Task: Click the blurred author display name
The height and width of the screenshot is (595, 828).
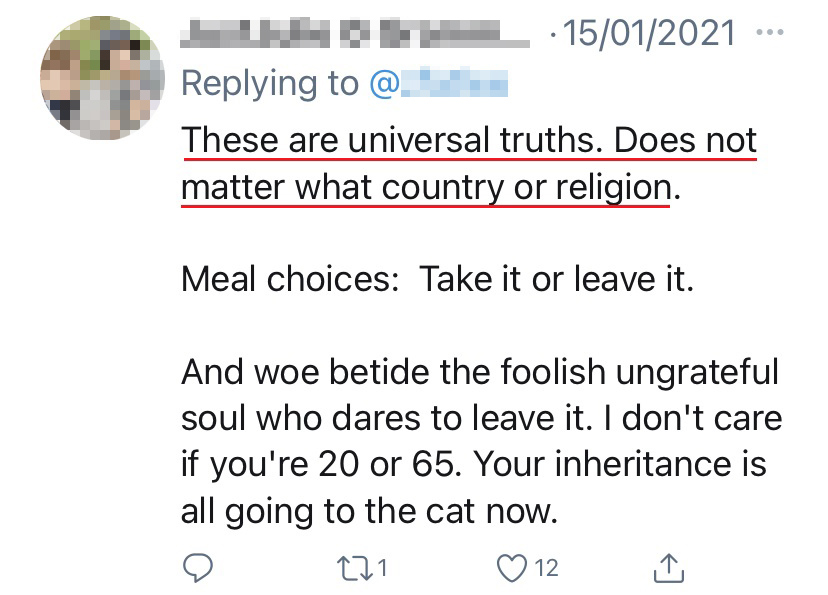Action: pyautogui.click(x=355, y=34)
